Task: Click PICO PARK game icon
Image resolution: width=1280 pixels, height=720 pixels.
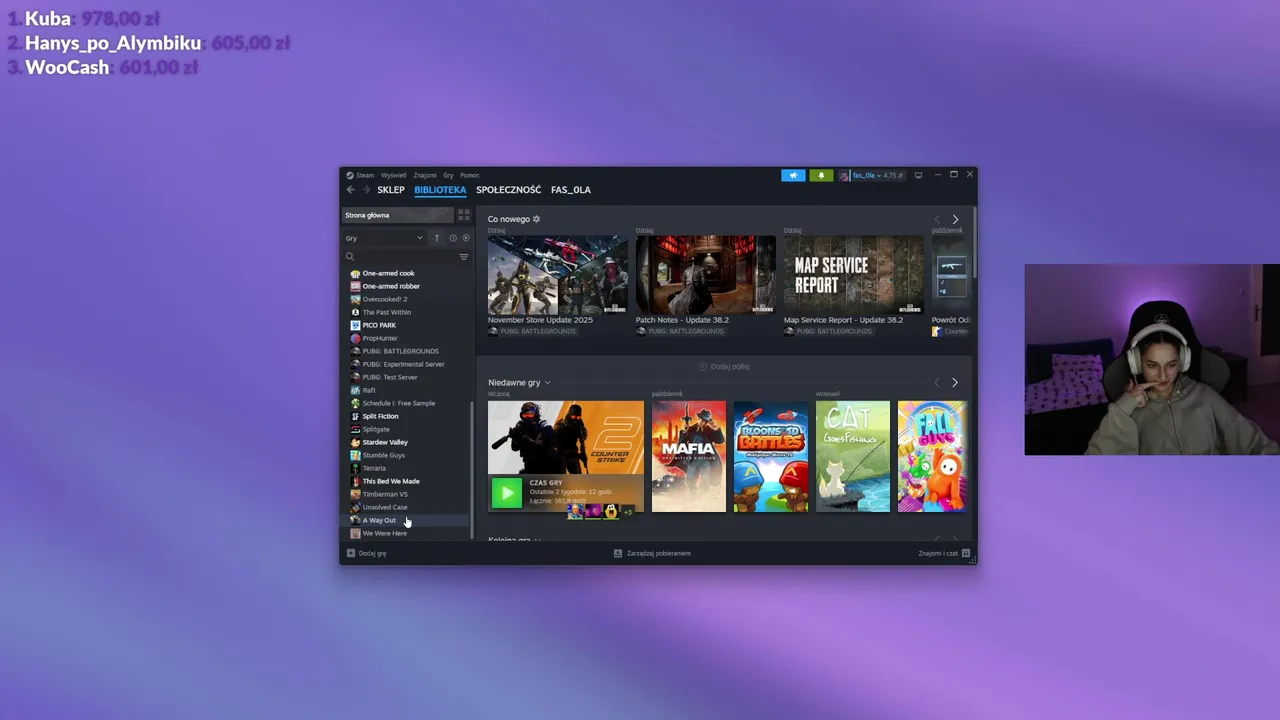Action: click(x=355, y=325)
